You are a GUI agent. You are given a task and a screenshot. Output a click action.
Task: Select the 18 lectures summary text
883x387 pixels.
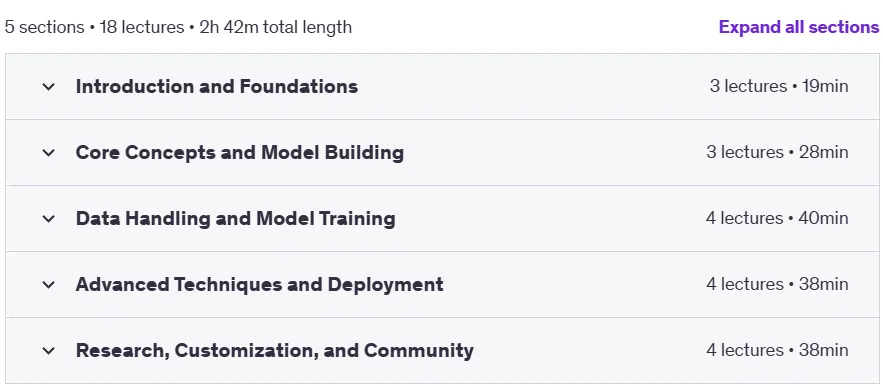[x=142, y=27]
